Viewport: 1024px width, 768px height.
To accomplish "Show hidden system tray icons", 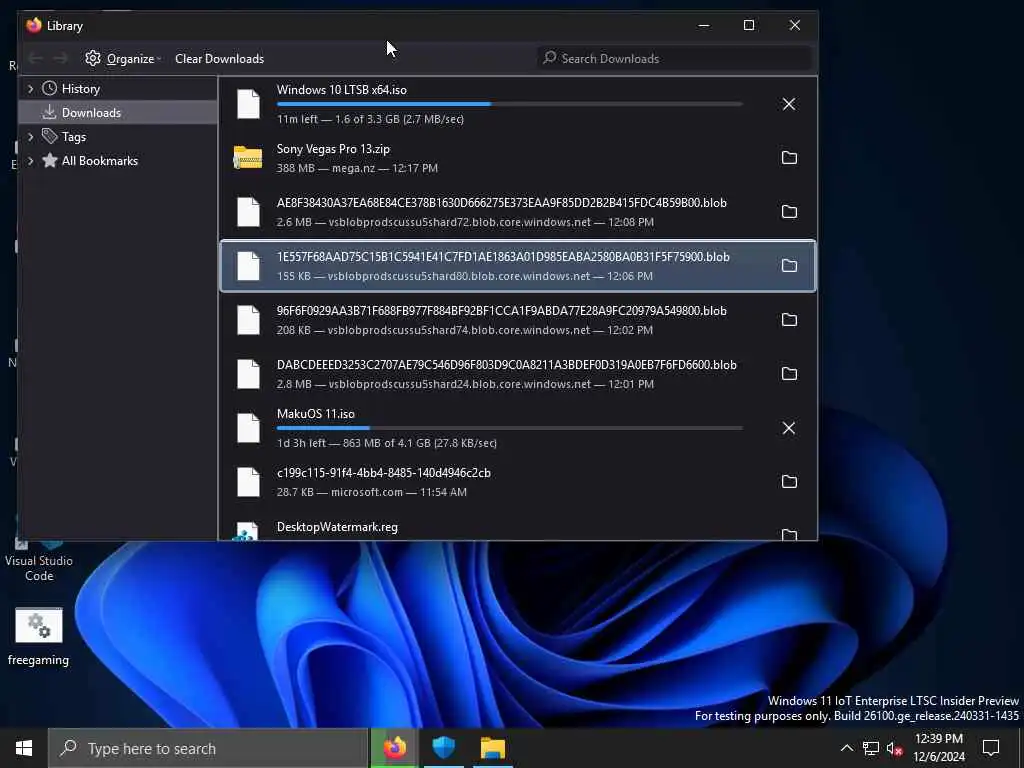I will click(x=846, y=748).
